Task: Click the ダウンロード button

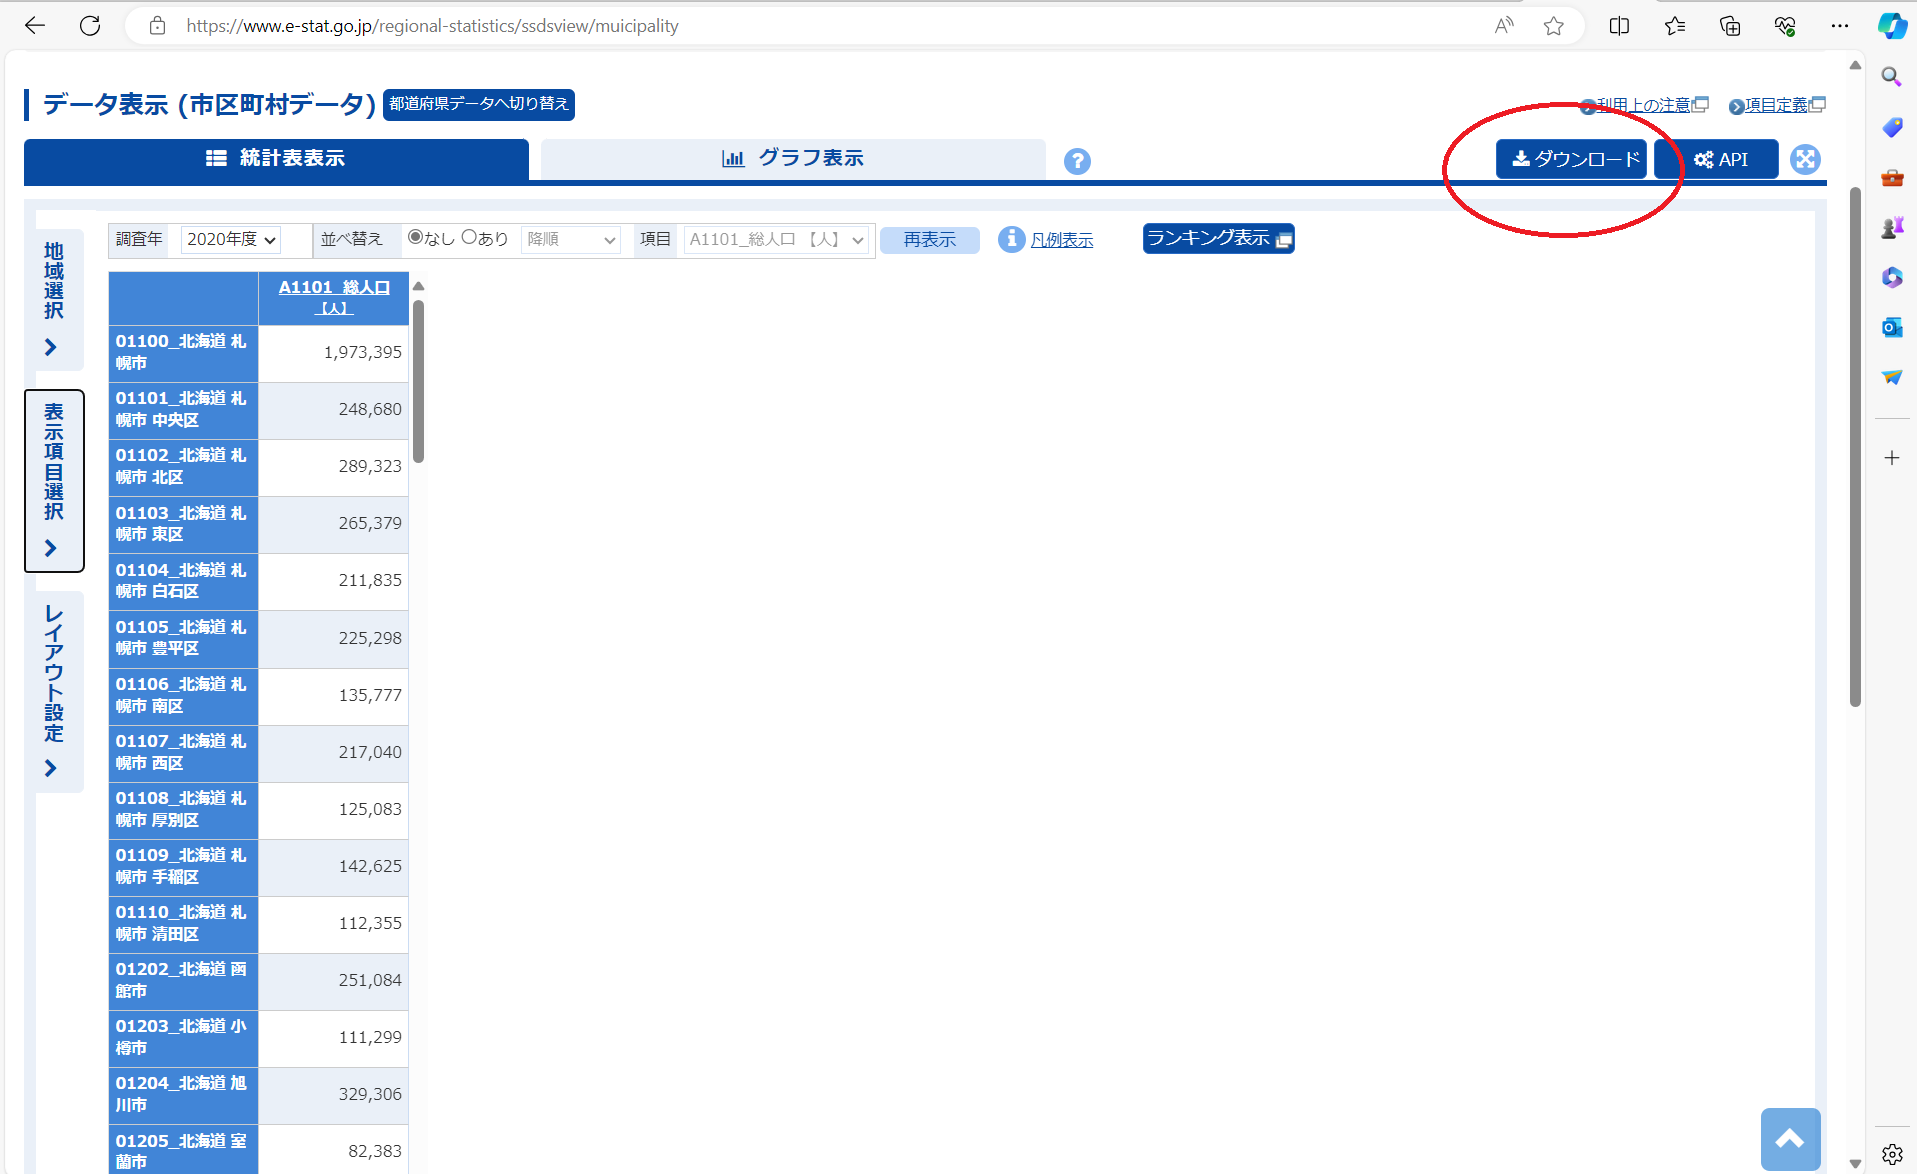Action: click(1570, 159)
